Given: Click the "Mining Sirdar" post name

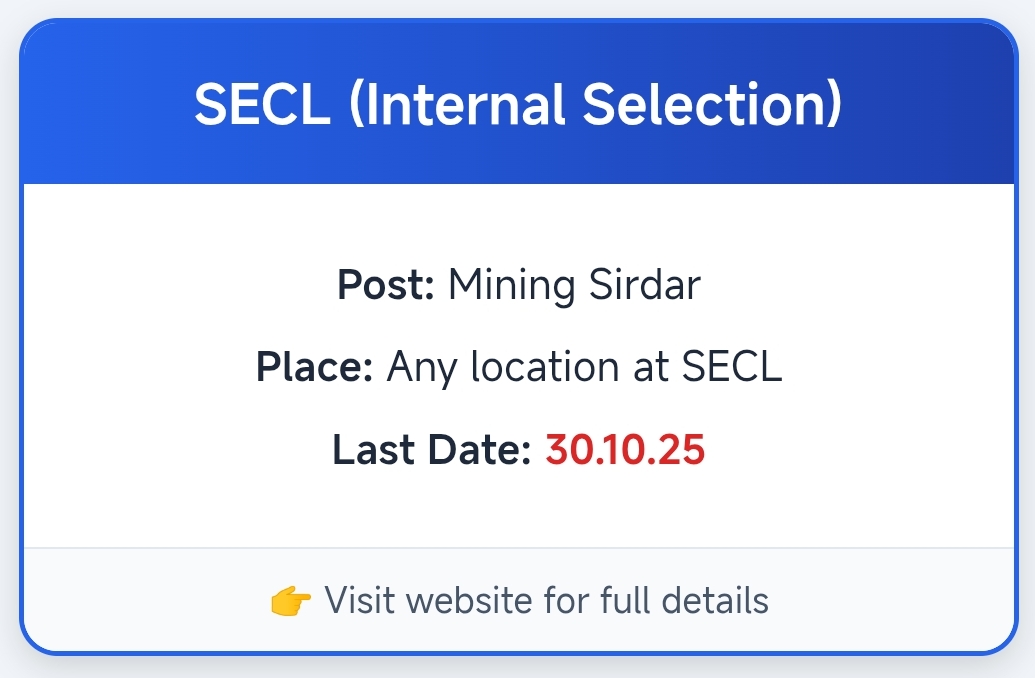Looking at the screenshot, I should pos(574,285).
